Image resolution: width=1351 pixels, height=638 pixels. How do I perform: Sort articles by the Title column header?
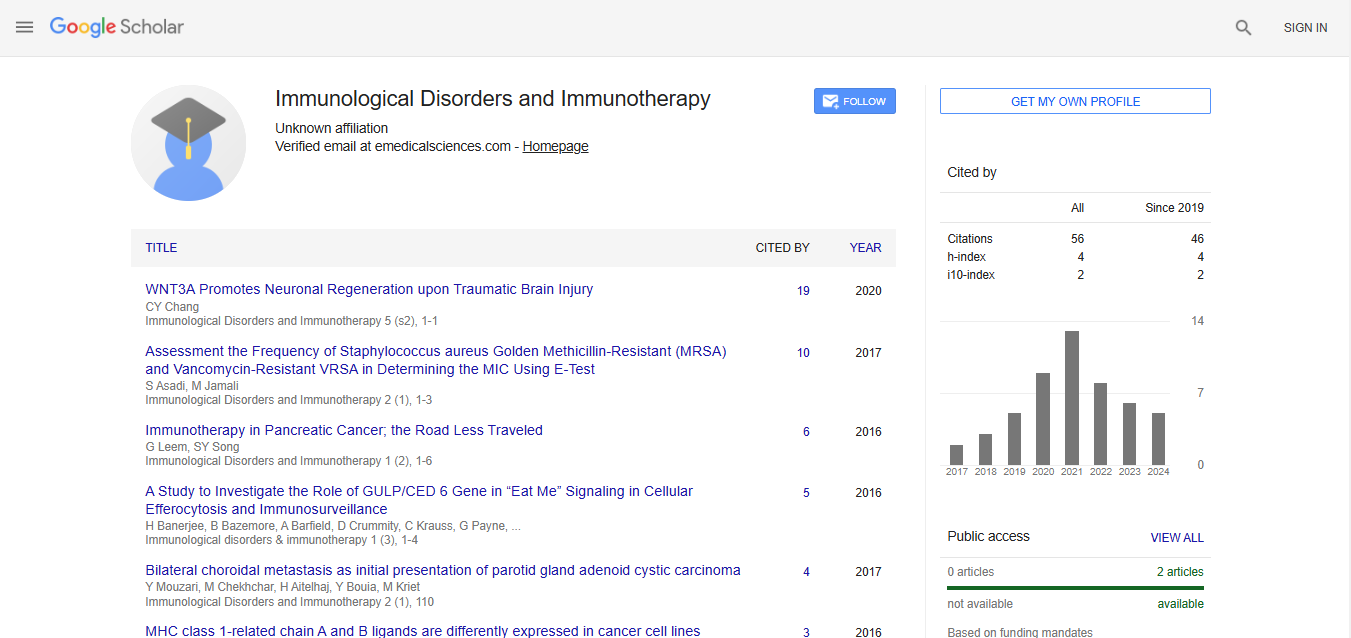[161, 248]
